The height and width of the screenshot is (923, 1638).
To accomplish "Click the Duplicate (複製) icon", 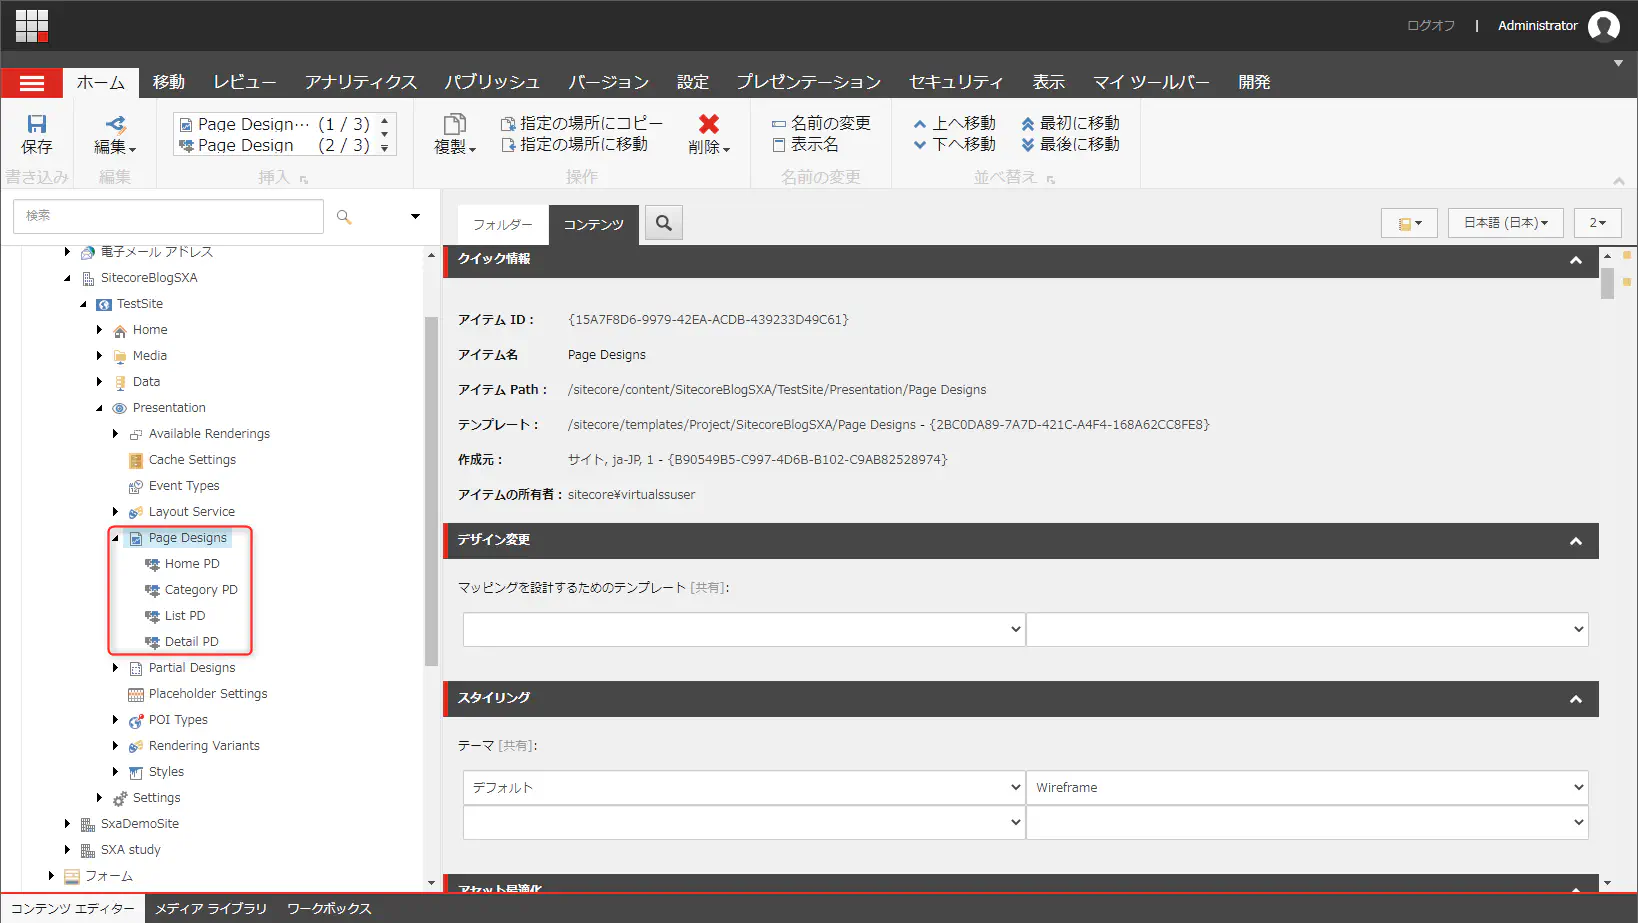I will pos(455,124).
